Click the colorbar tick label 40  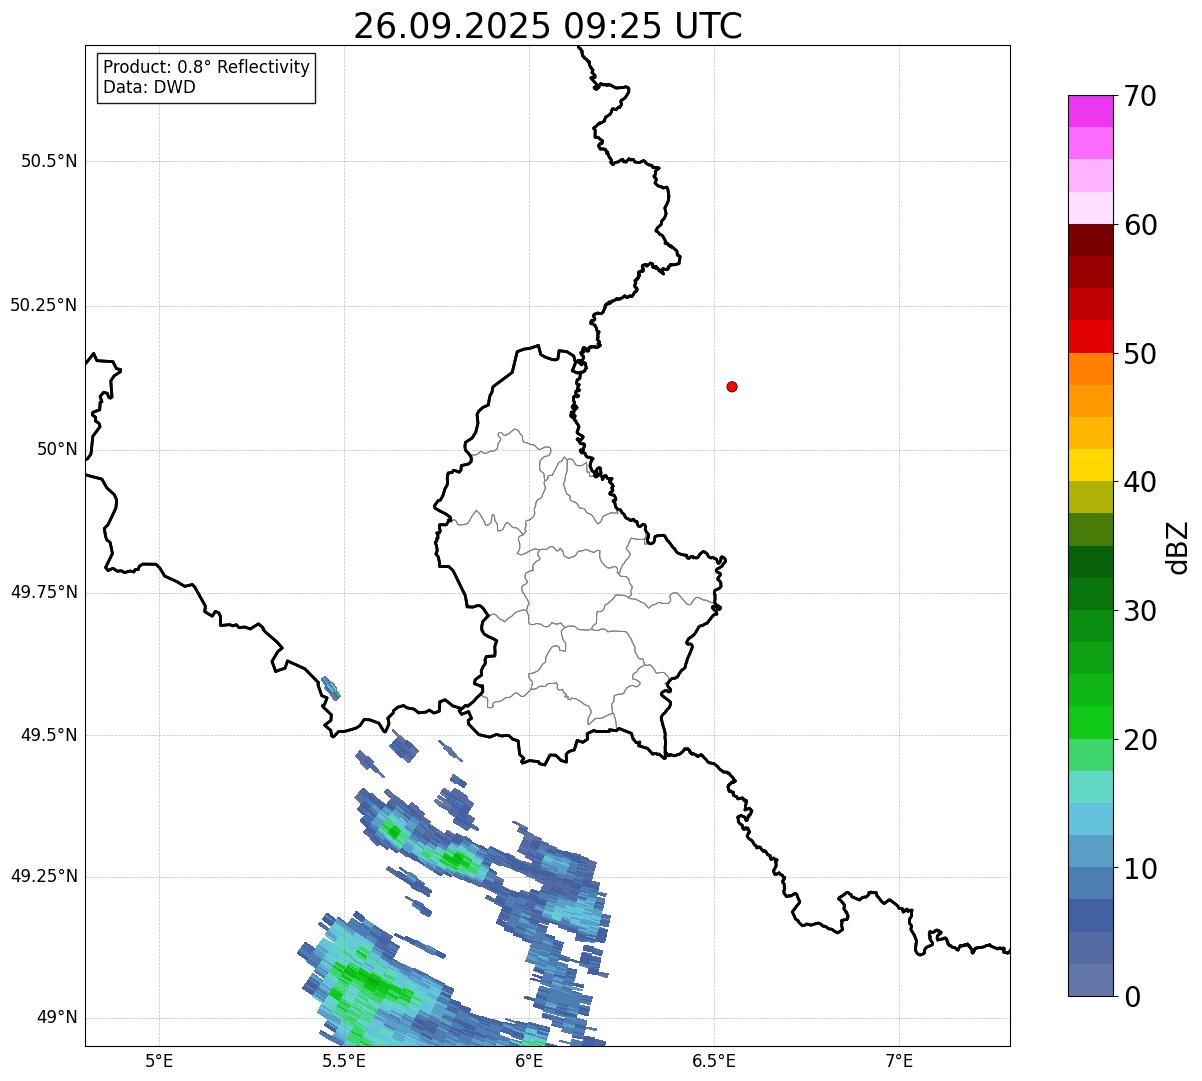coord(1141,482)
